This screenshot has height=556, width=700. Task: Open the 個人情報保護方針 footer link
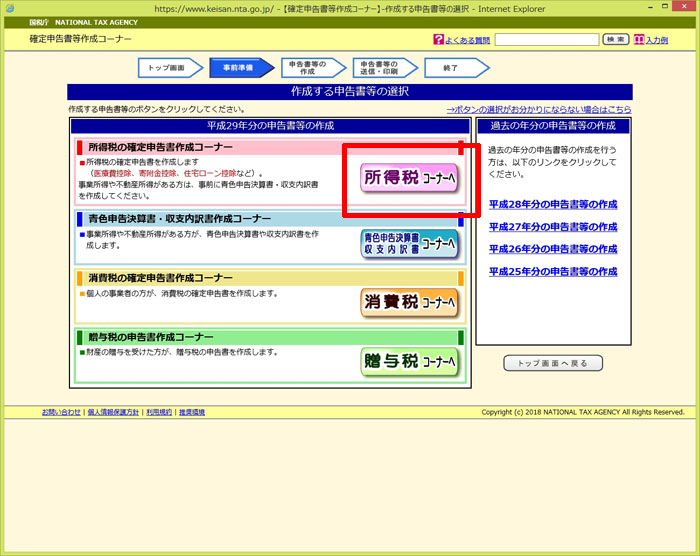click(114, 412)
